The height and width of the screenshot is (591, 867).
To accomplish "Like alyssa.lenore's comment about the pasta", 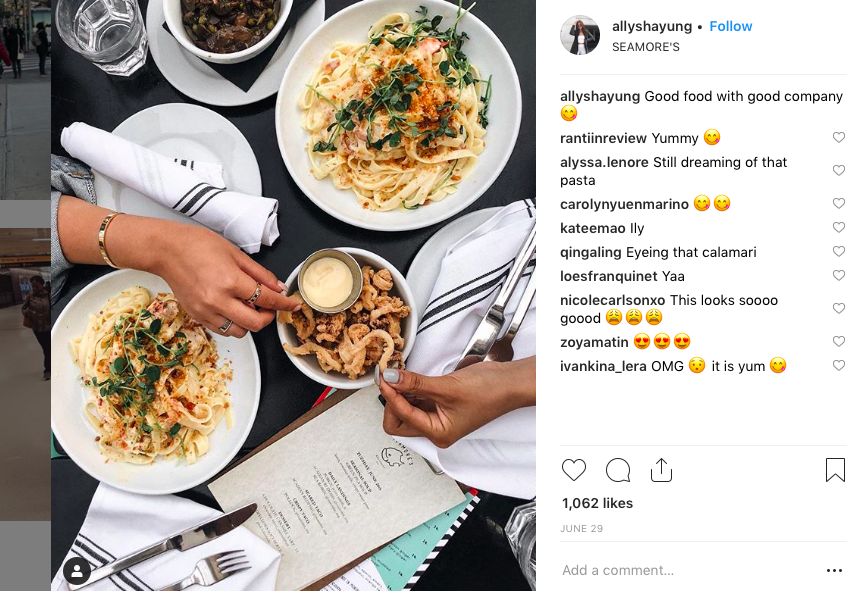I will point(839,170).
